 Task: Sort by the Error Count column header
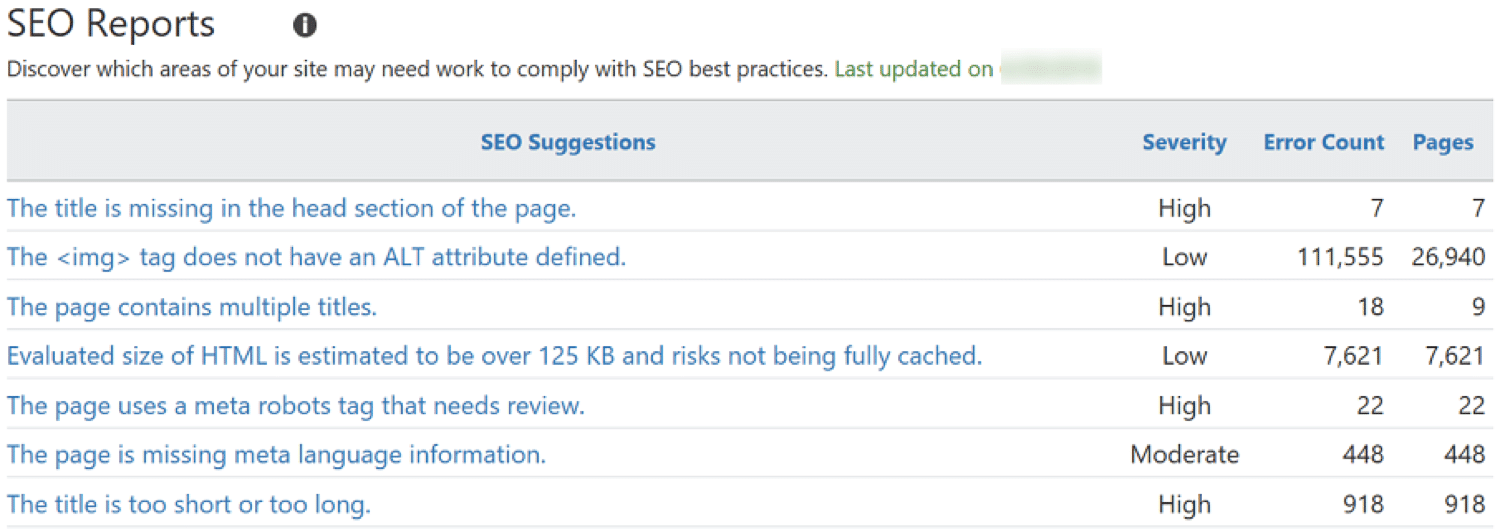(1323, 142)
